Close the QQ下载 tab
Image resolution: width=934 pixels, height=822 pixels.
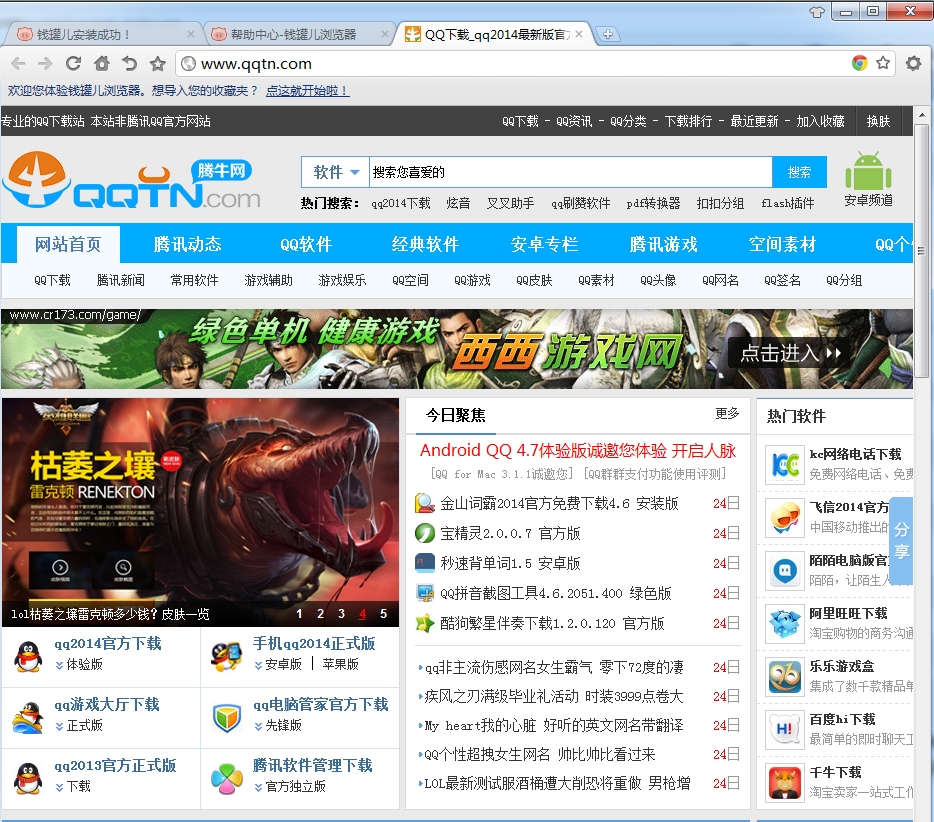pyautogui.click(x=580, y=34)
